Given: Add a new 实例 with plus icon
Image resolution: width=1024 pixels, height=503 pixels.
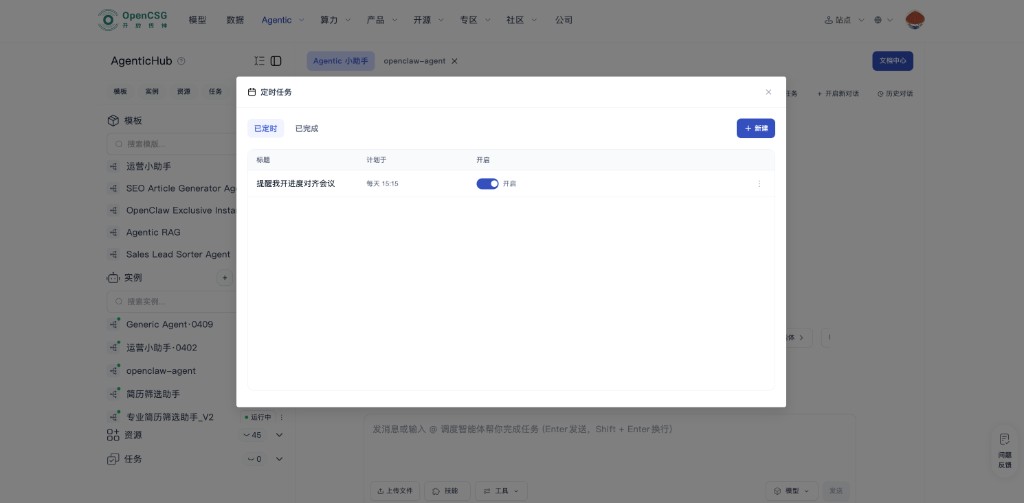Looking at the screenshot, I should (x=224, y=278).
